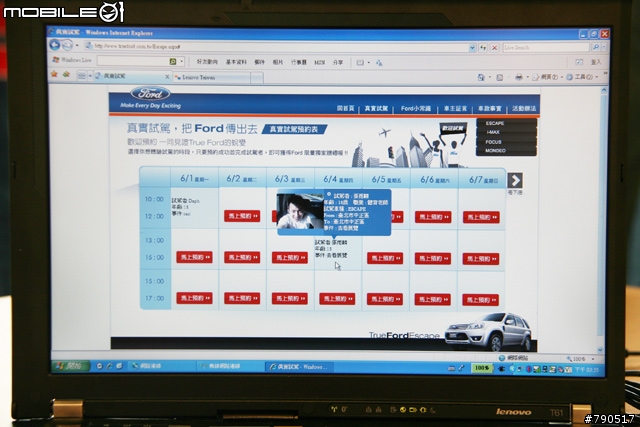
Task: Open 郵件 in the Windows Live toolbar
Action: click(x=260, y=62)
